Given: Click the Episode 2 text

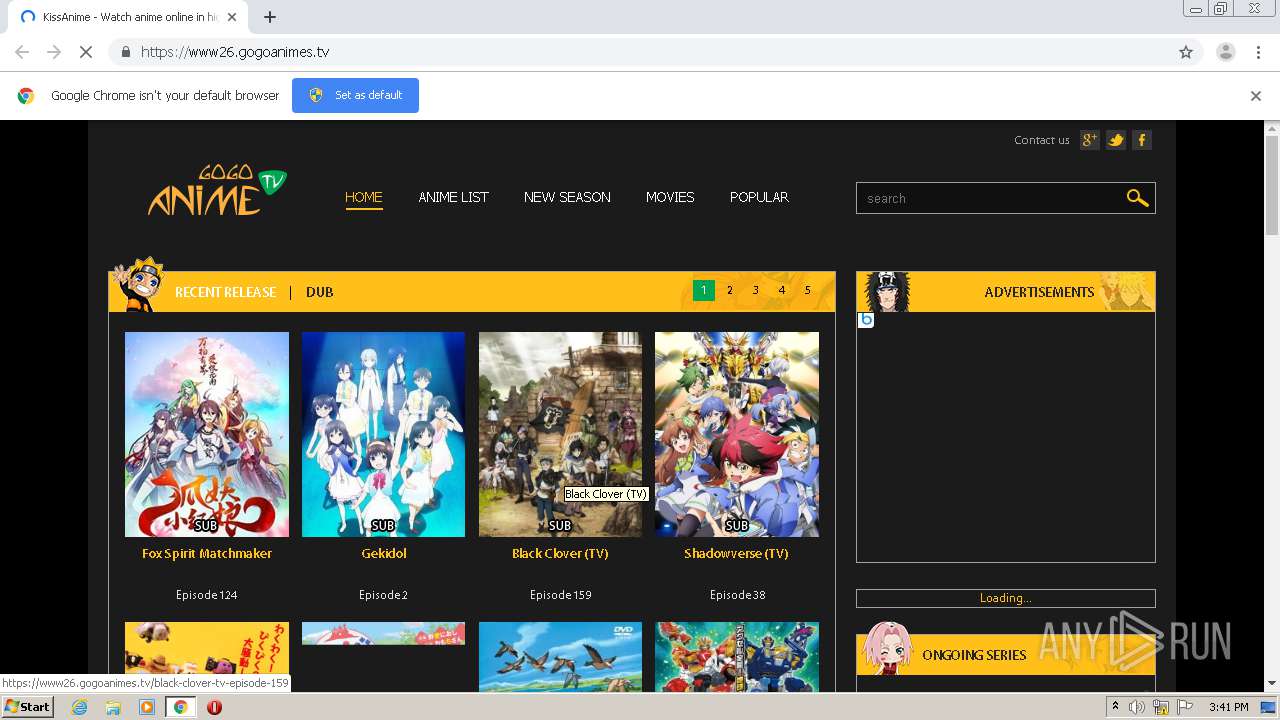Looking at the screenshot, I should [384, 595].
